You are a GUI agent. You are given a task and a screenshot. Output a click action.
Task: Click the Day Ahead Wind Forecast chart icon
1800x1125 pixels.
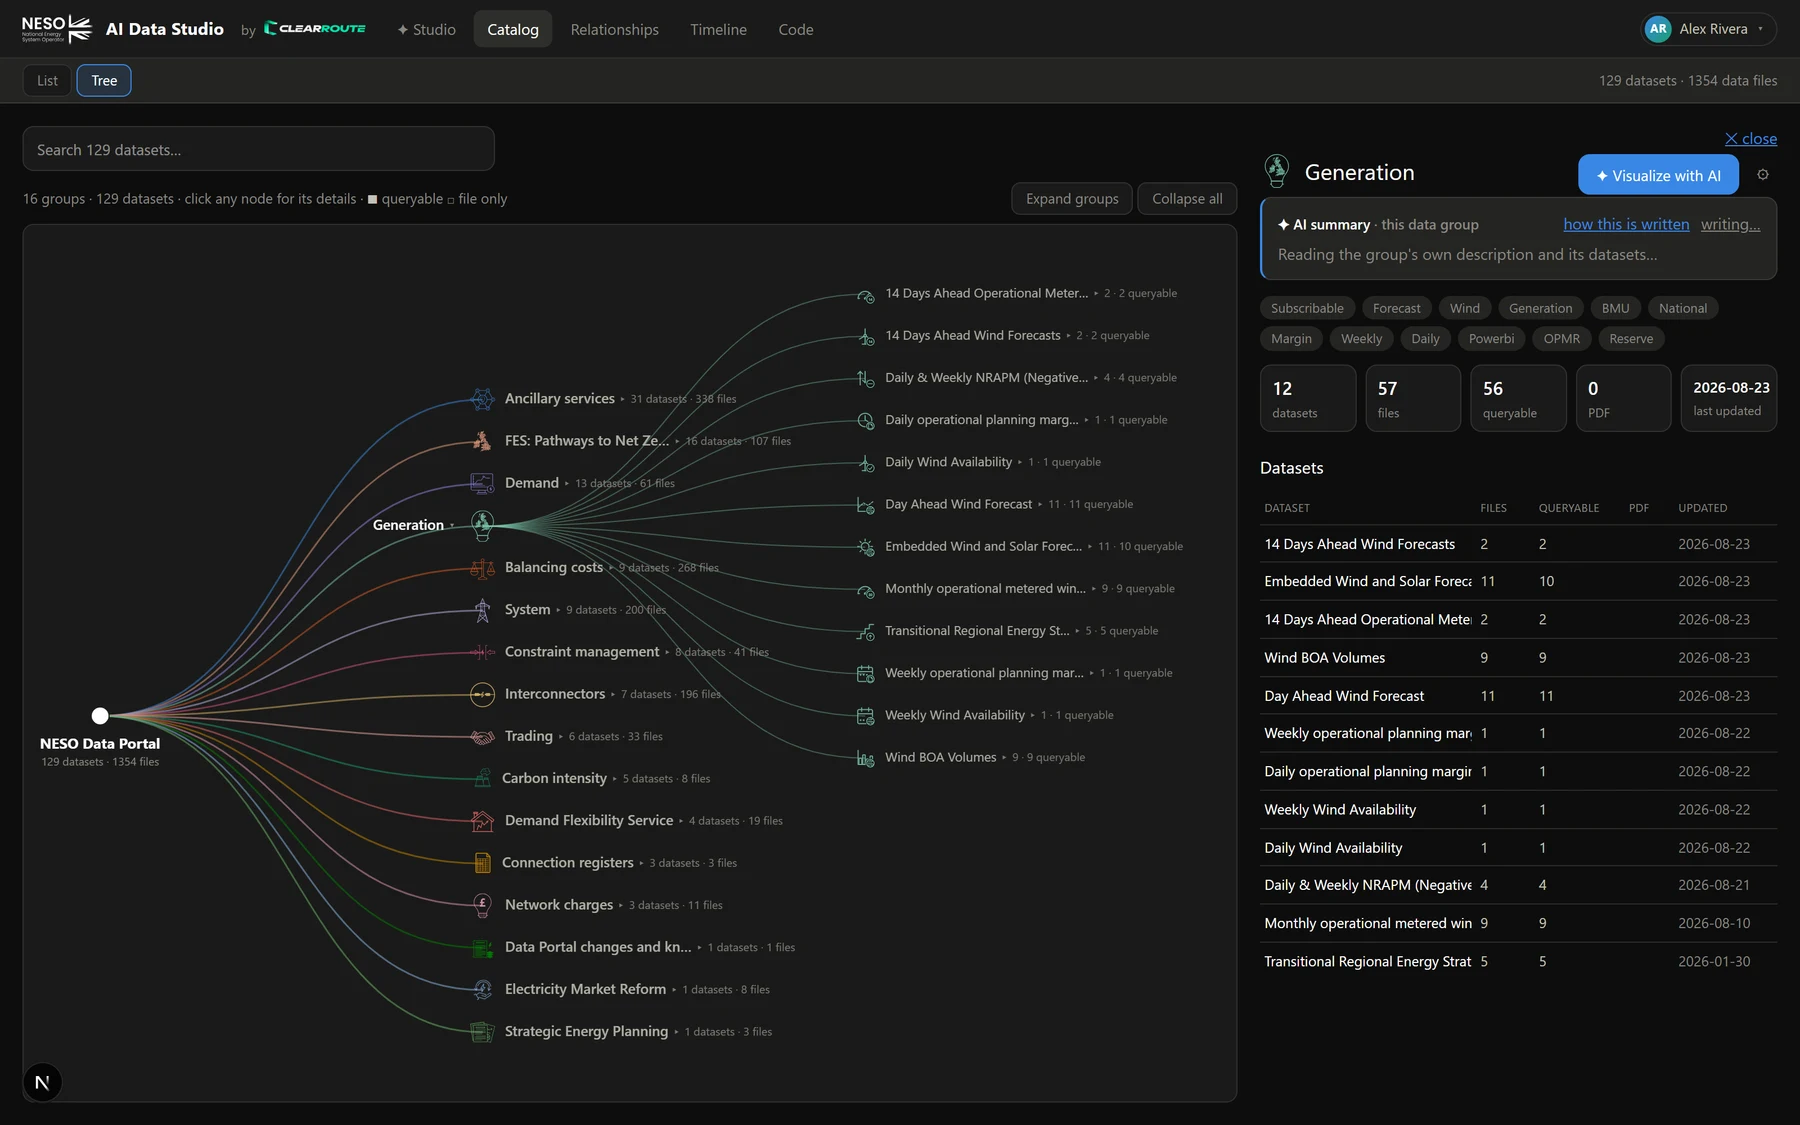point(866,505)
